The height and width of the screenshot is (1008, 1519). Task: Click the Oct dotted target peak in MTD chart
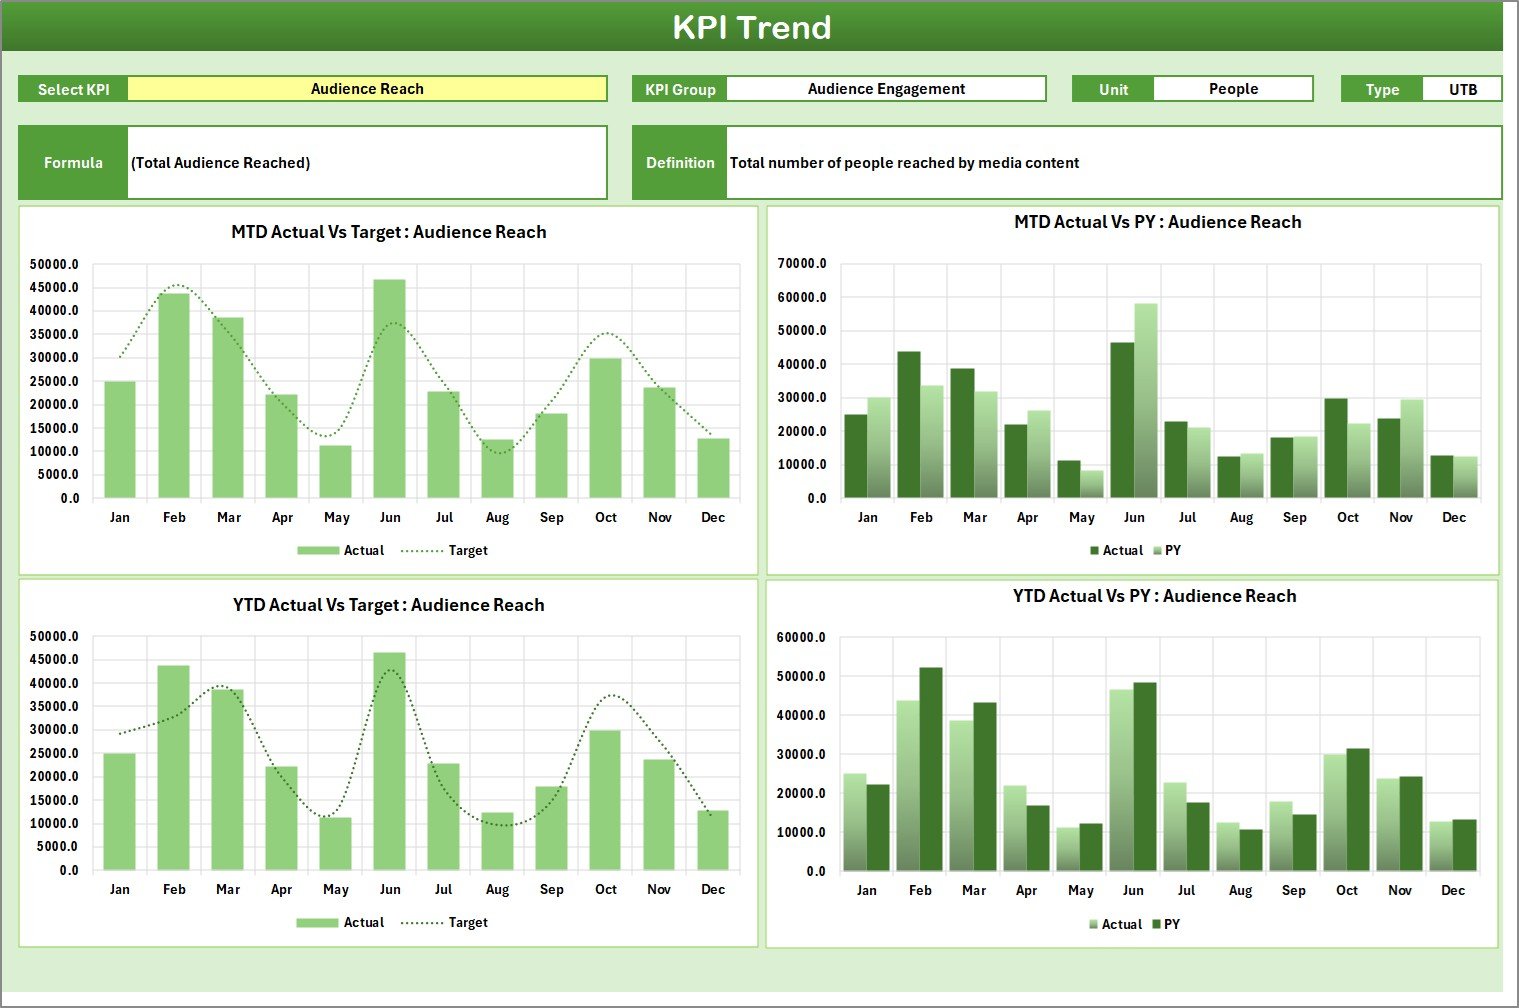coord(606,334)
